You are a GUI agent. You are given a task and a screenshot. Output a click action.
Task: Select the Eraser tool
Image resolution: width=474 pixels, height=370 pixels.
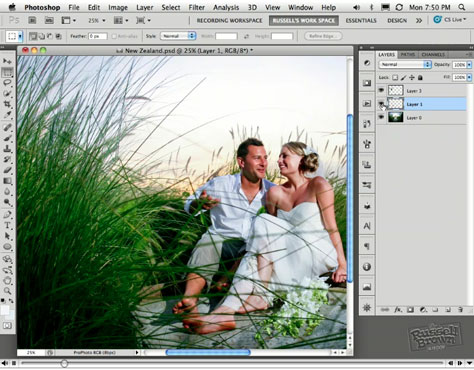tap(7, 170)
